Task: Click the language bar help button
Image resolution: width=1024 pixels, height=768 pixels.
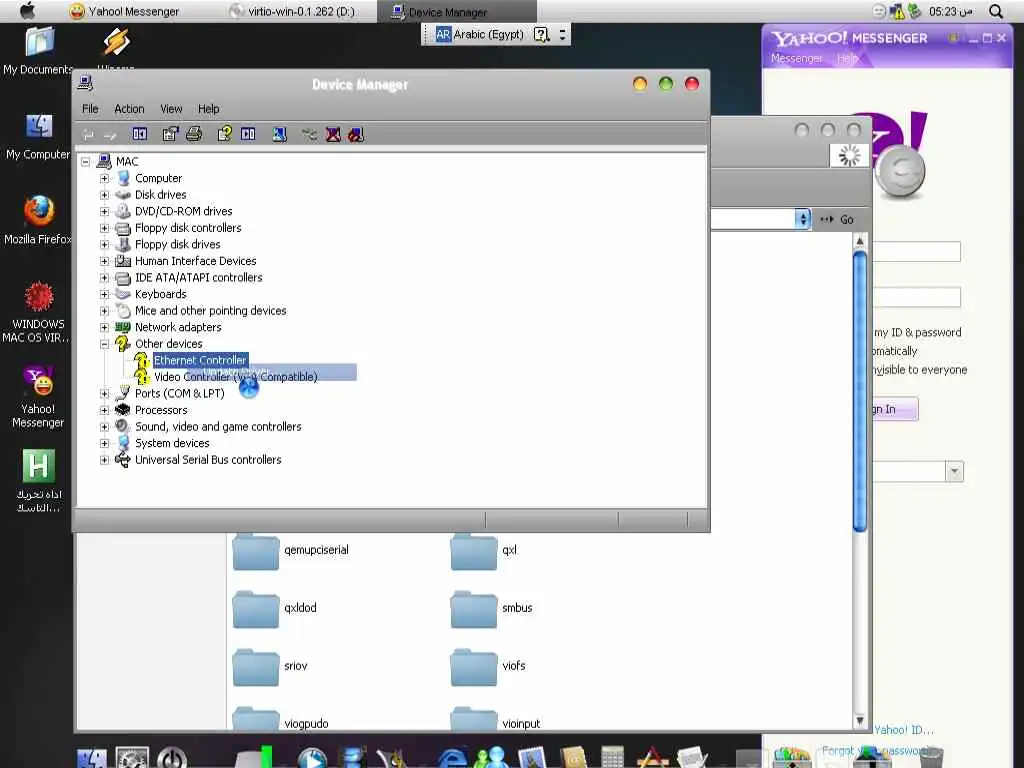Action: pyautogui.click(x=541, y=35)
